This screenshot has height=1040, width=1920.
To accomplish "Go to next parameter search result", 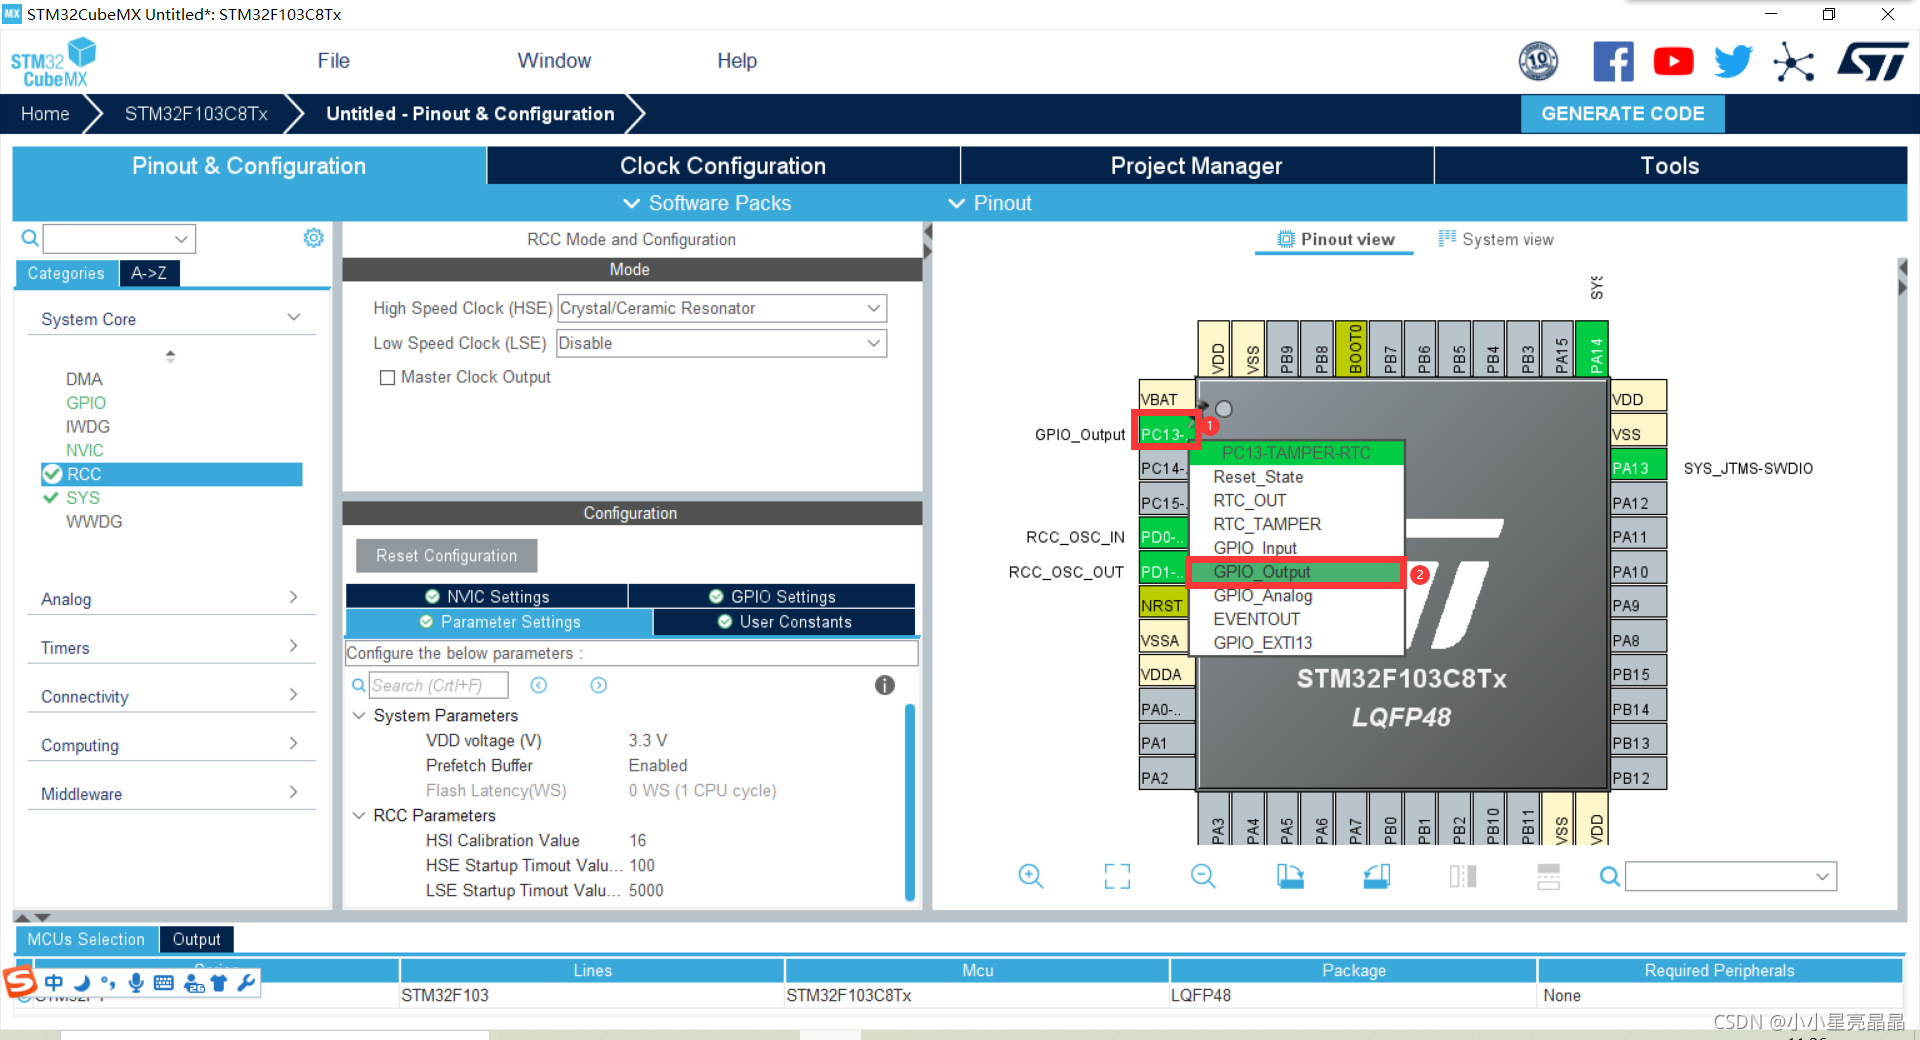I will tap(599, 685).
